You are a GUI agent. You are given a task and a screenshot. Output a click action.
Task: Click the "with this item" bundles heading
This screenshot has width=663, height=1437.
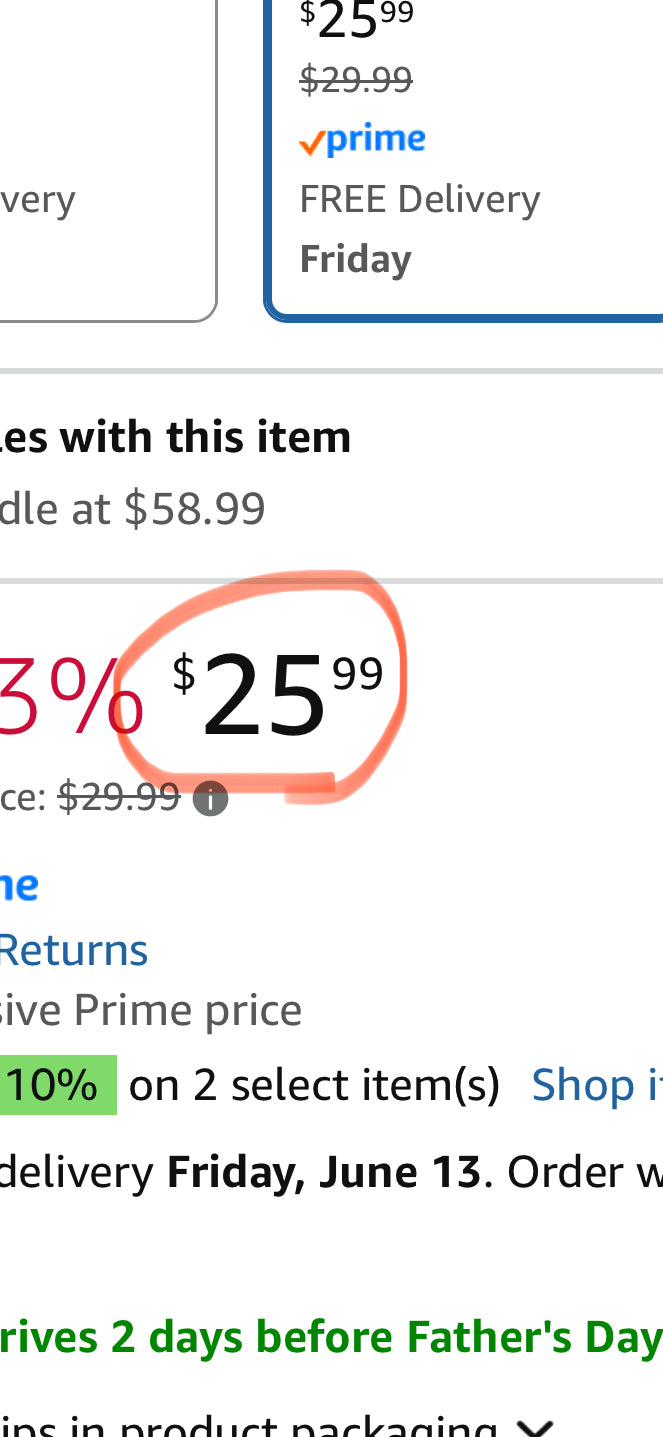click(x=175, y=437)
